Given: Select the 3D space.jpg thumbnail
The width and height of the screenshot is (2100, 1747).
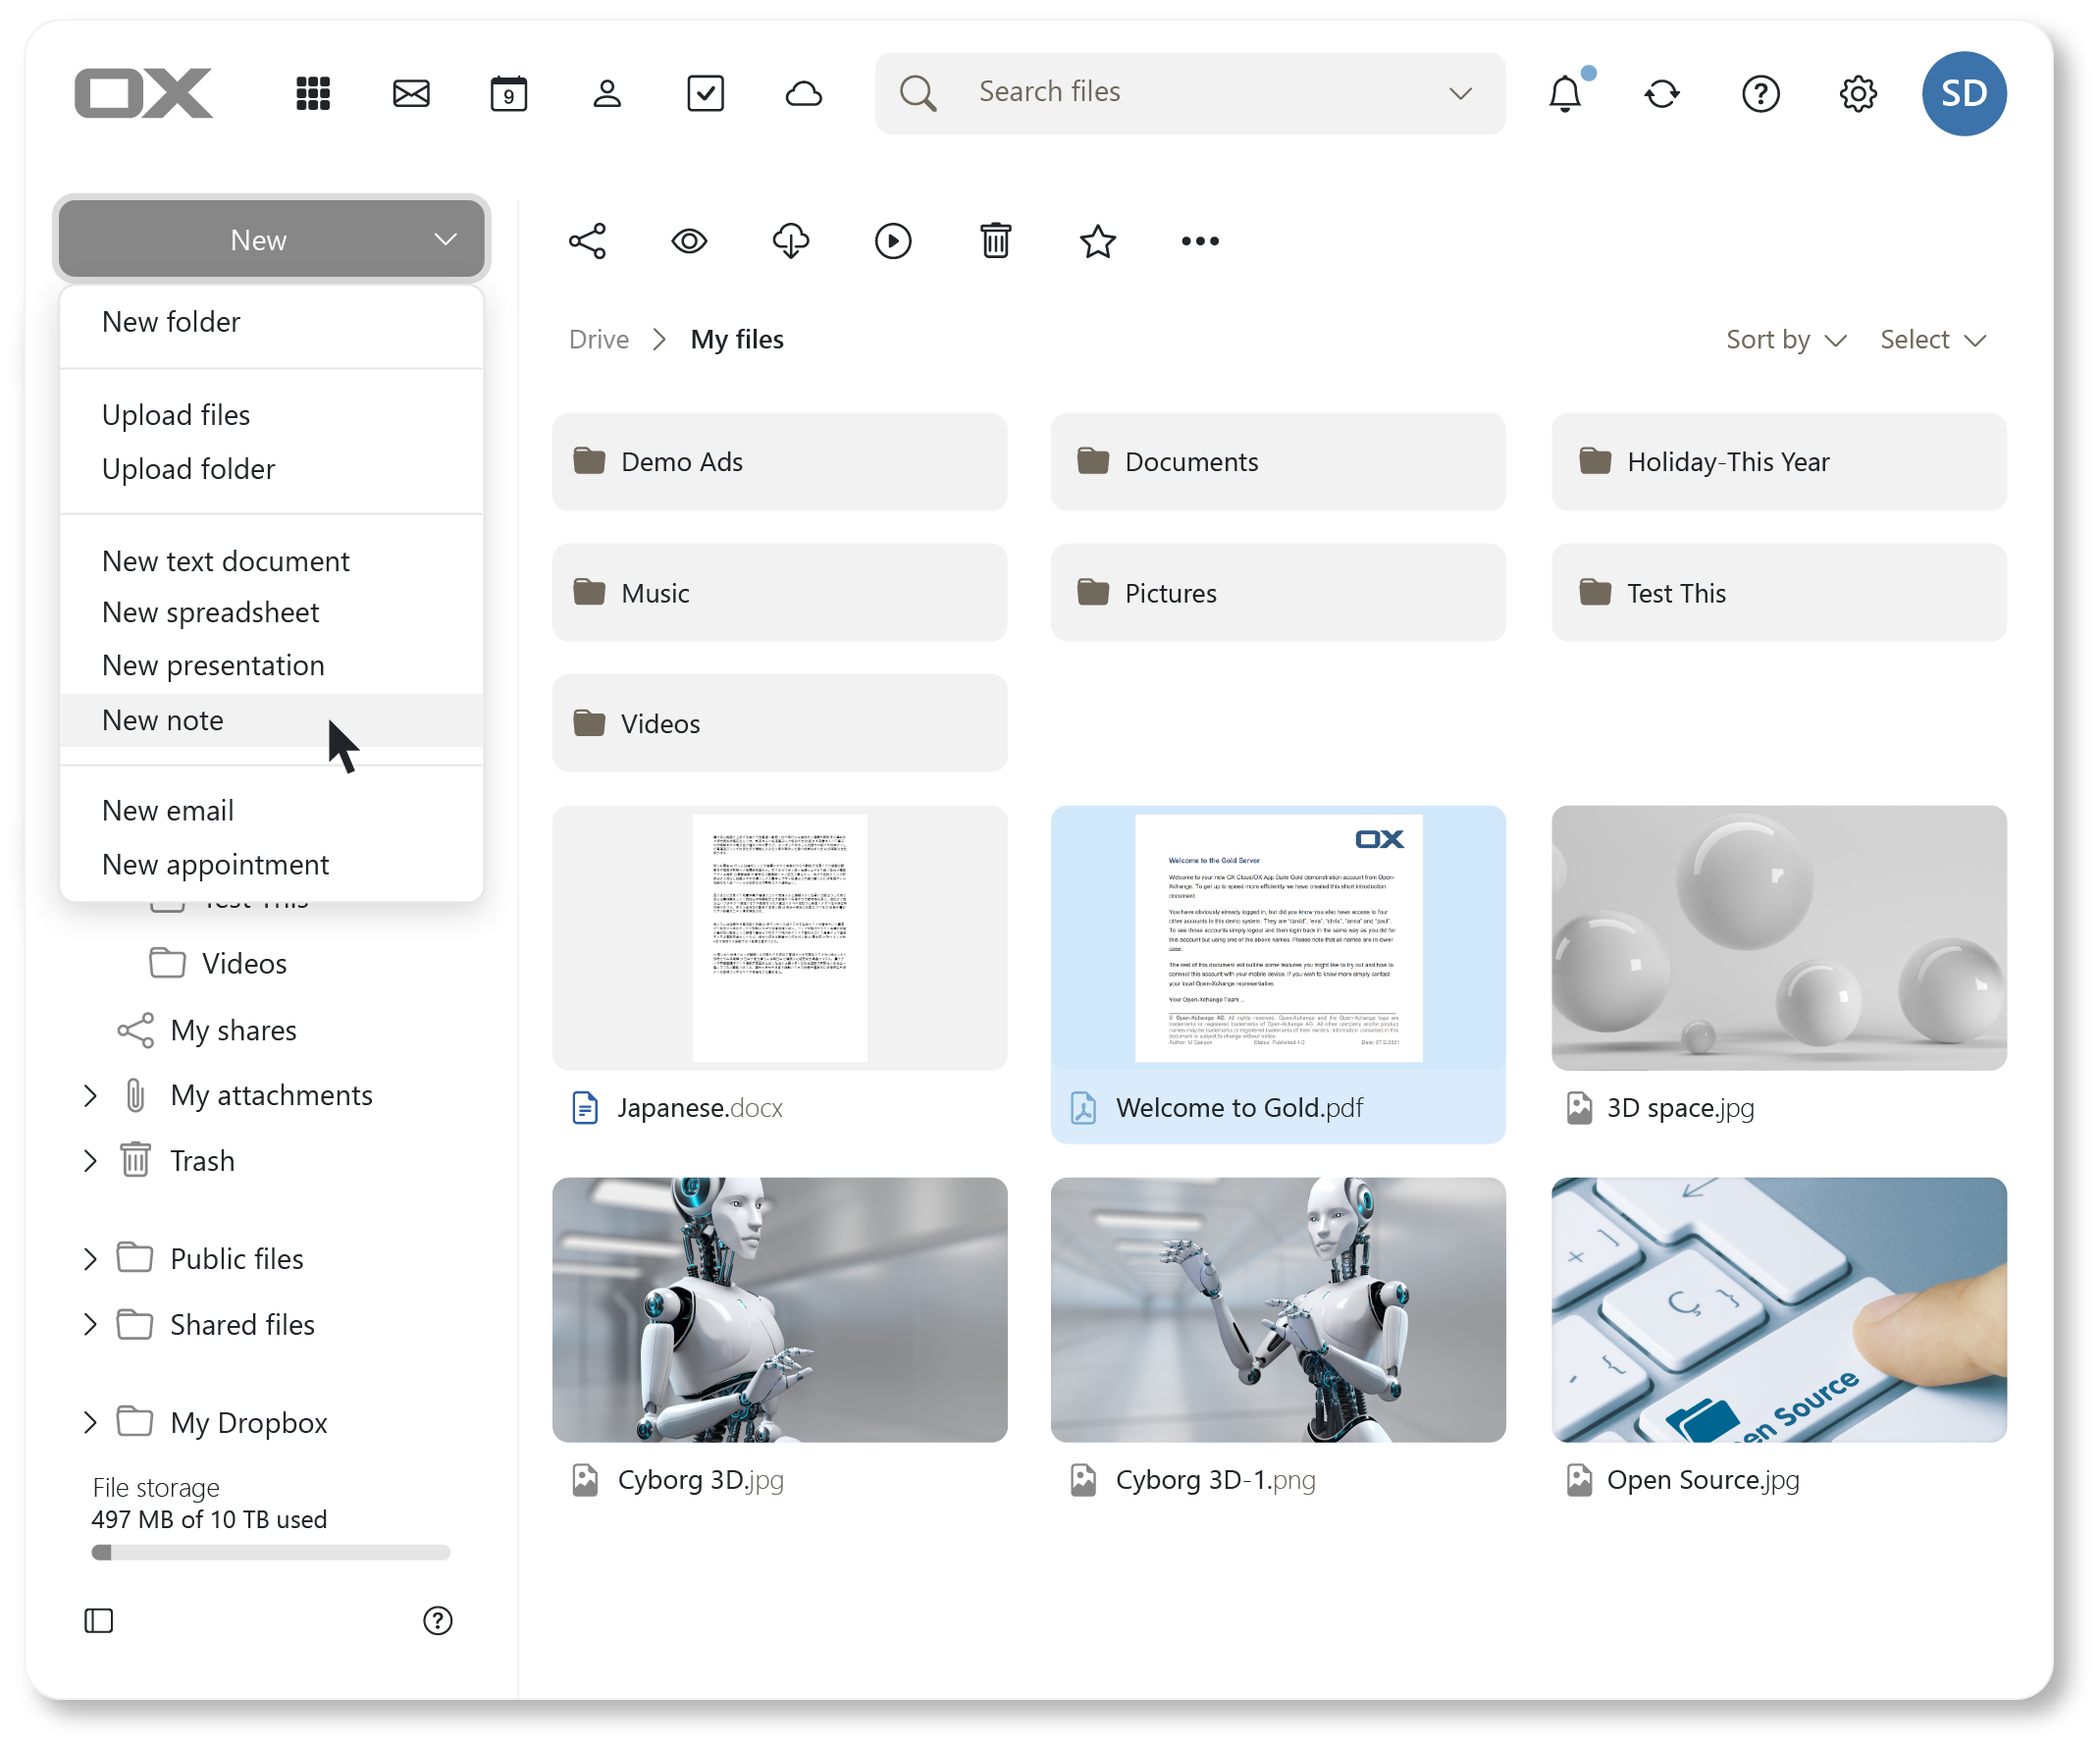Looking at the screenshot, I should [x=1779, y=938].
